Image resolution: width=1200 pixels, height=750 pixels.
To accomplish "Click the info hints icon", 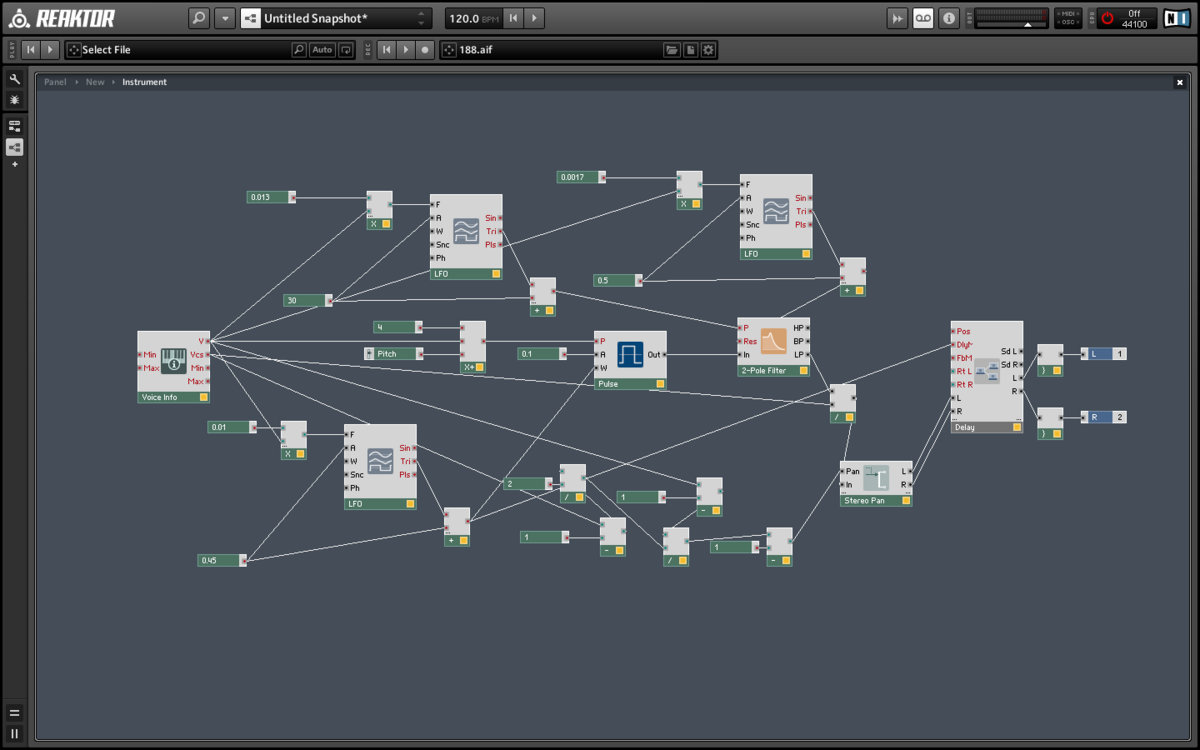I will point(949,18).
